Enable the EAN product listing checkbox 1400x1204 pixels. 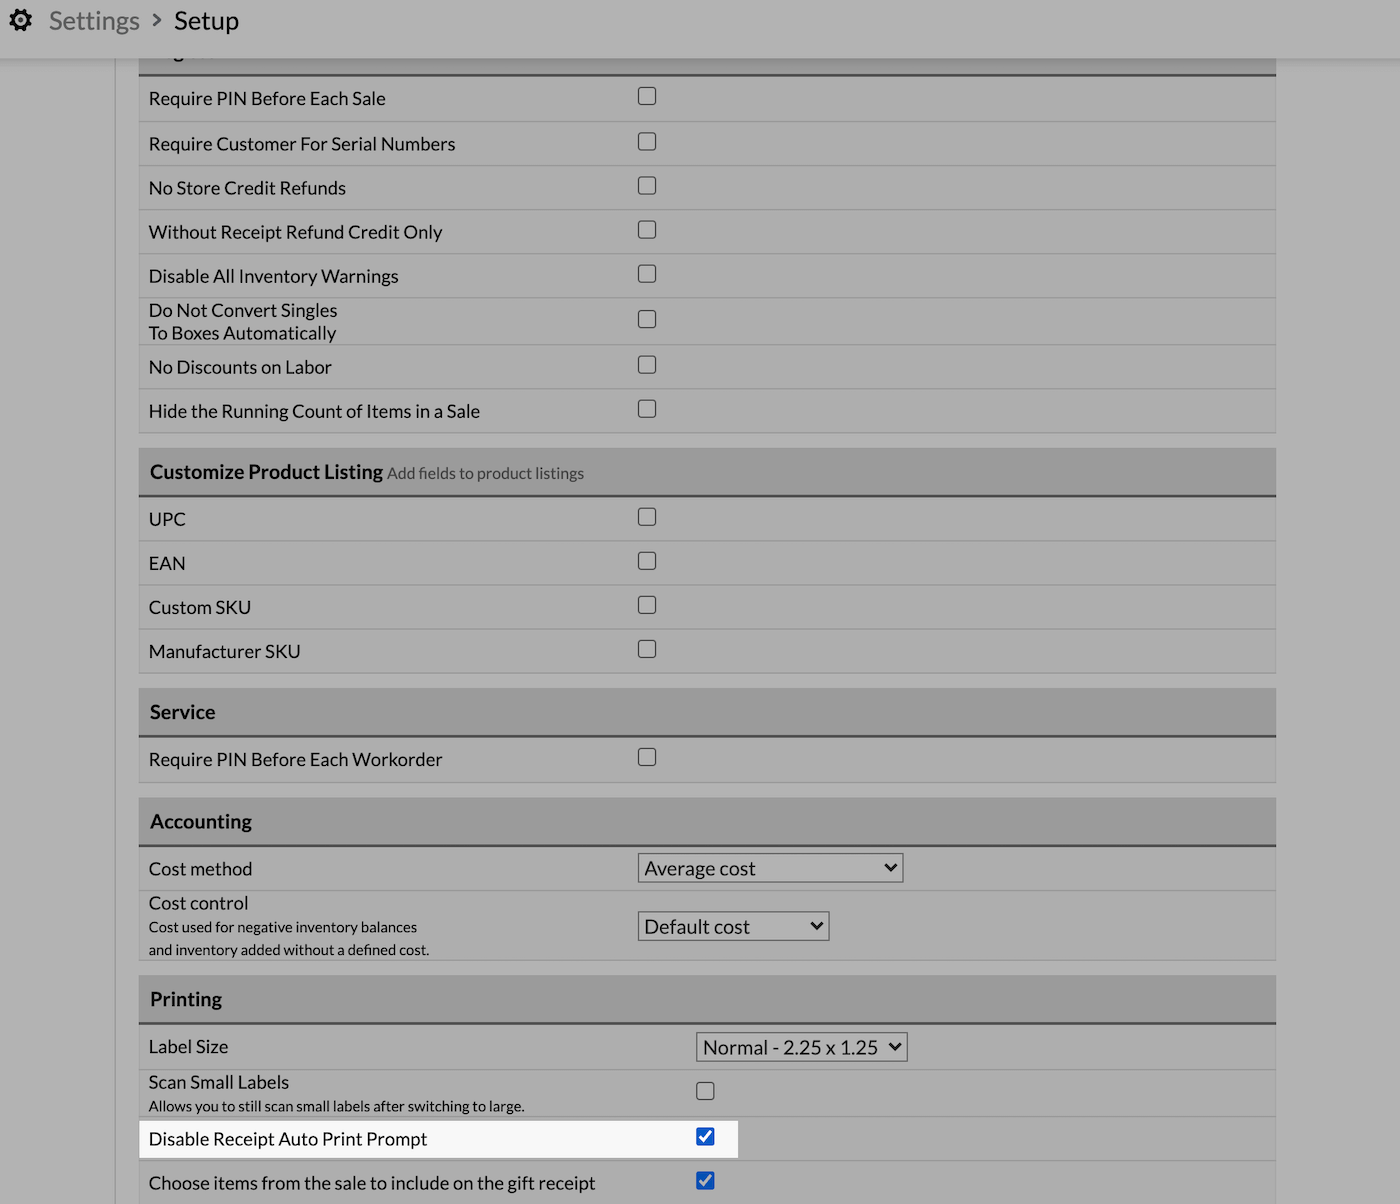point(647,561)
